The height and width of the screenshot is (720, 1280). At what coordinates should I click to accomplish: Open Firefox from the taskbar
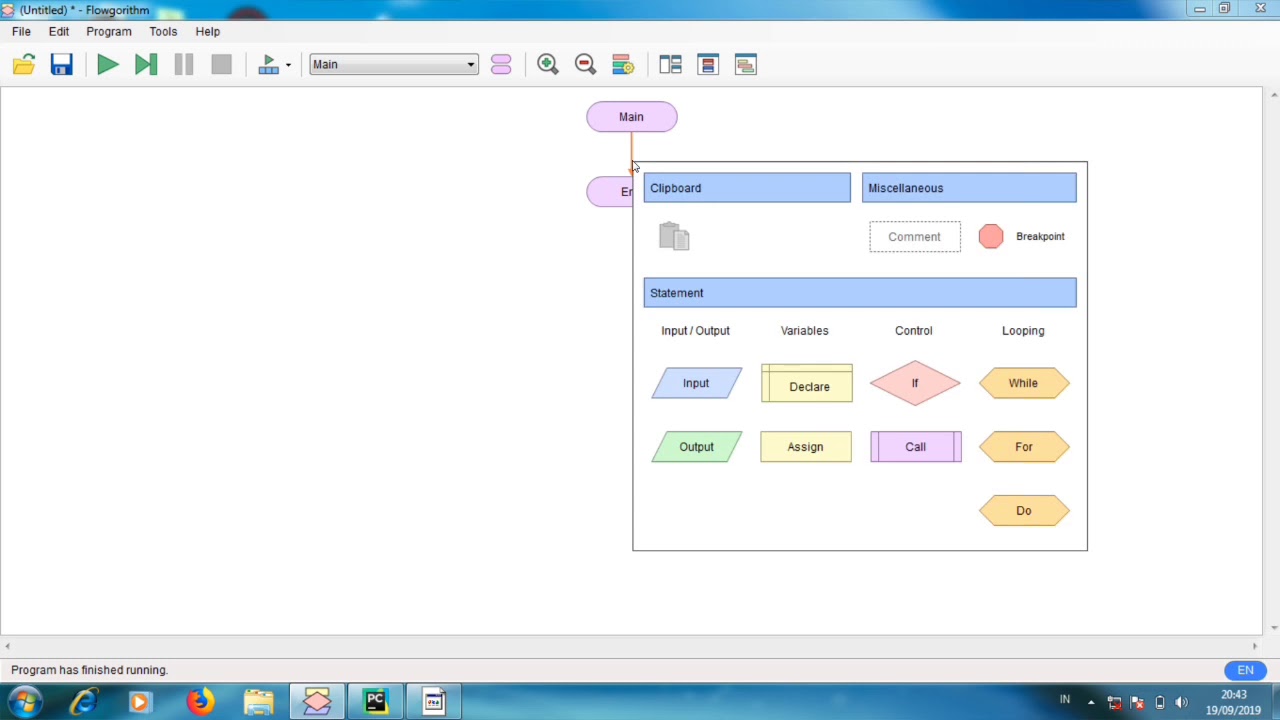(x=200, y=702)
